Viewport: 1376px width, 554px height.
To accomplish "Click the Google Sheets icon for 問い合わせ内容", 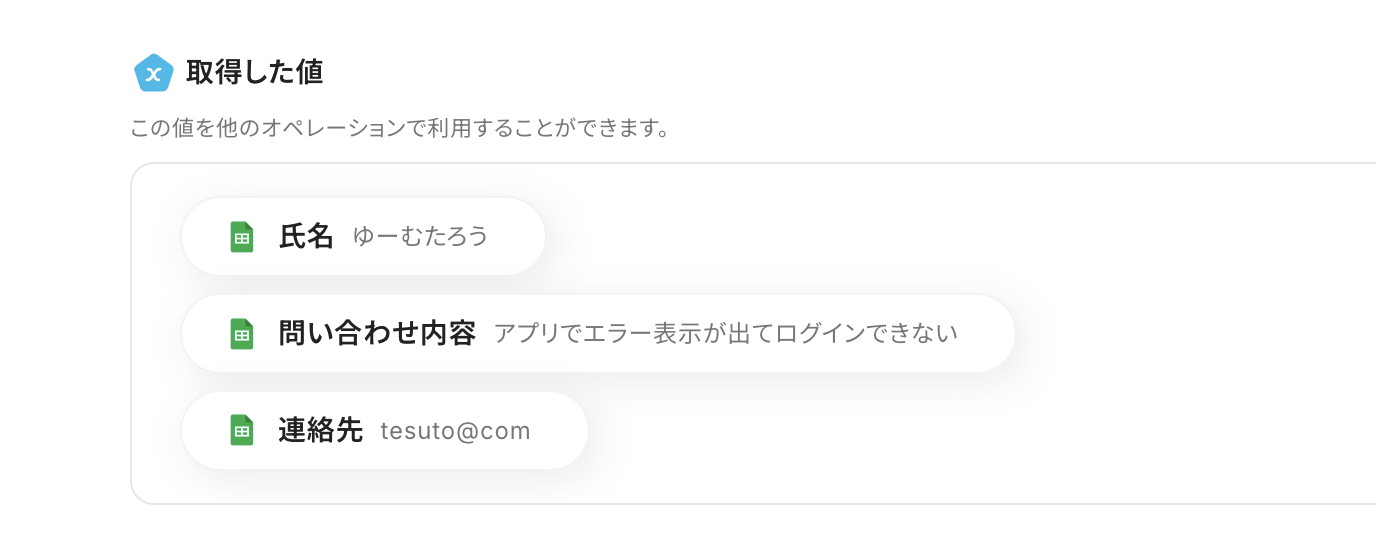I will click(x=242, y=334).
